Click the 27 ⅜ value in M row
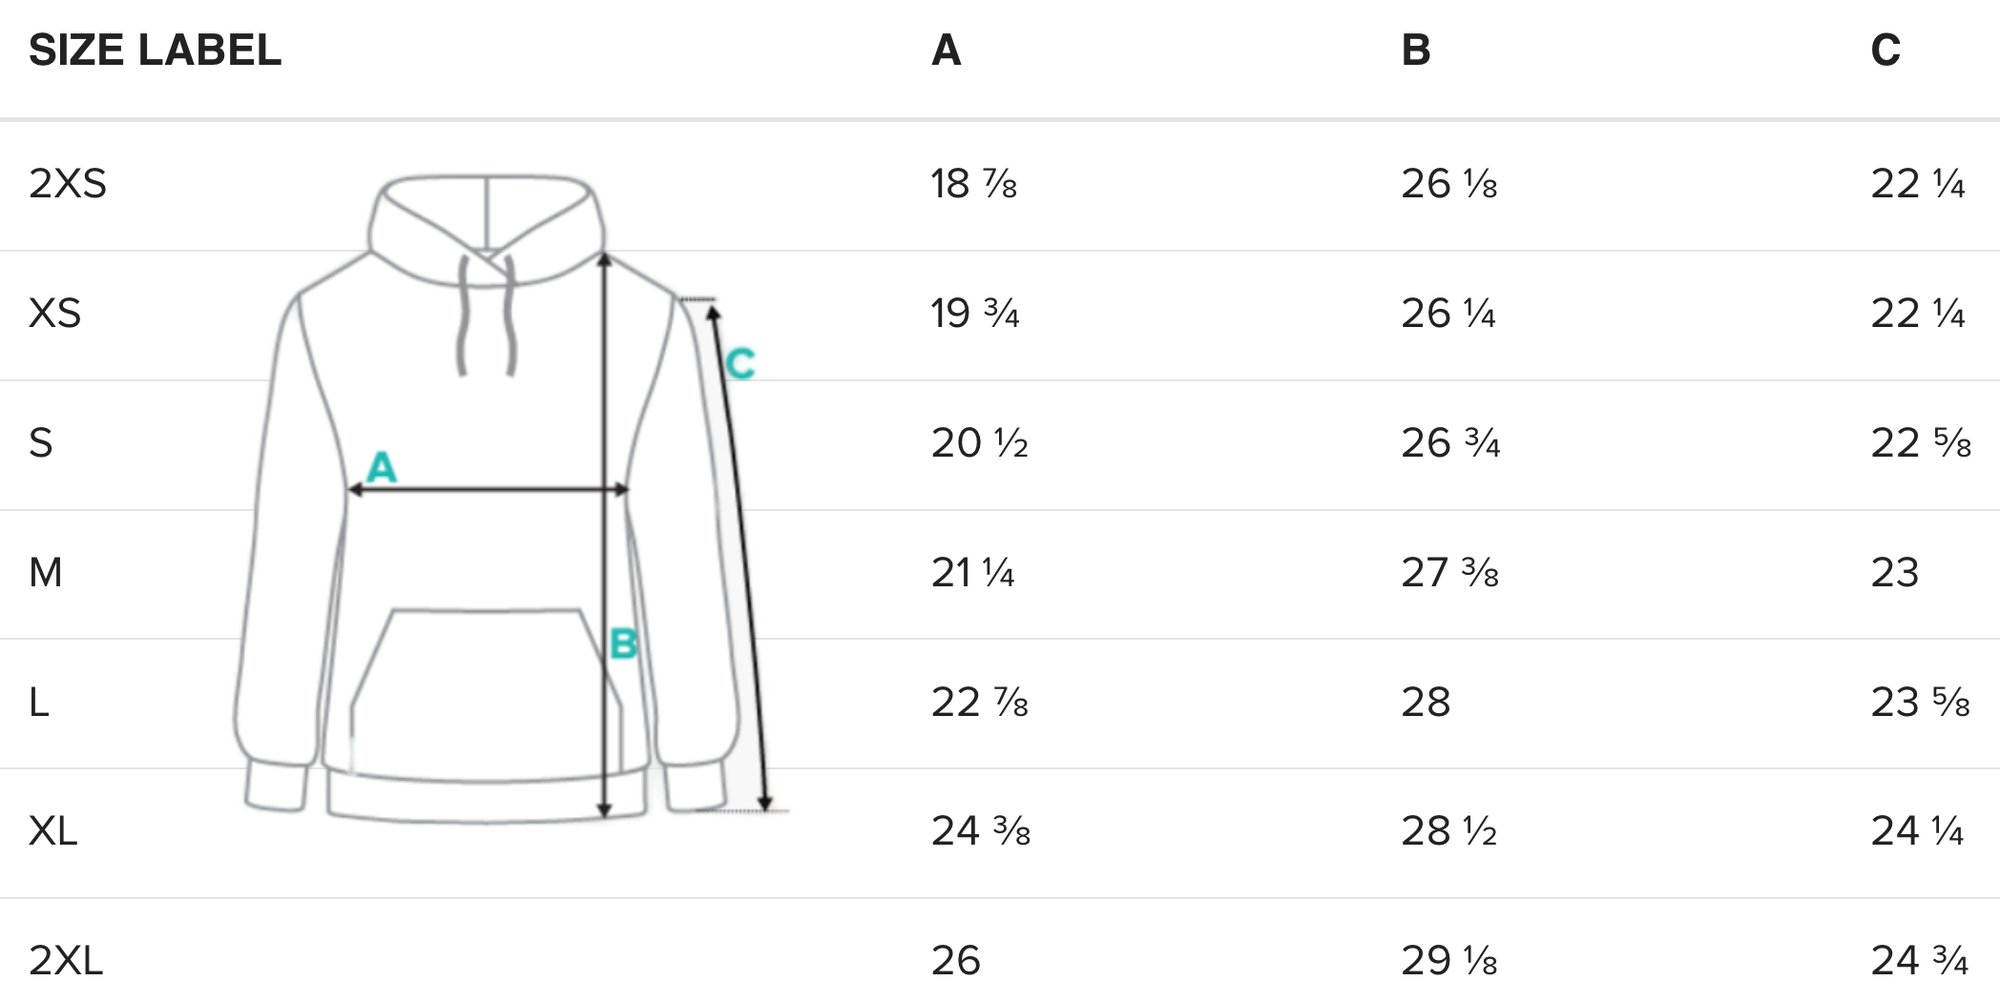The image size is (2000, 1001). point(1450,573)
